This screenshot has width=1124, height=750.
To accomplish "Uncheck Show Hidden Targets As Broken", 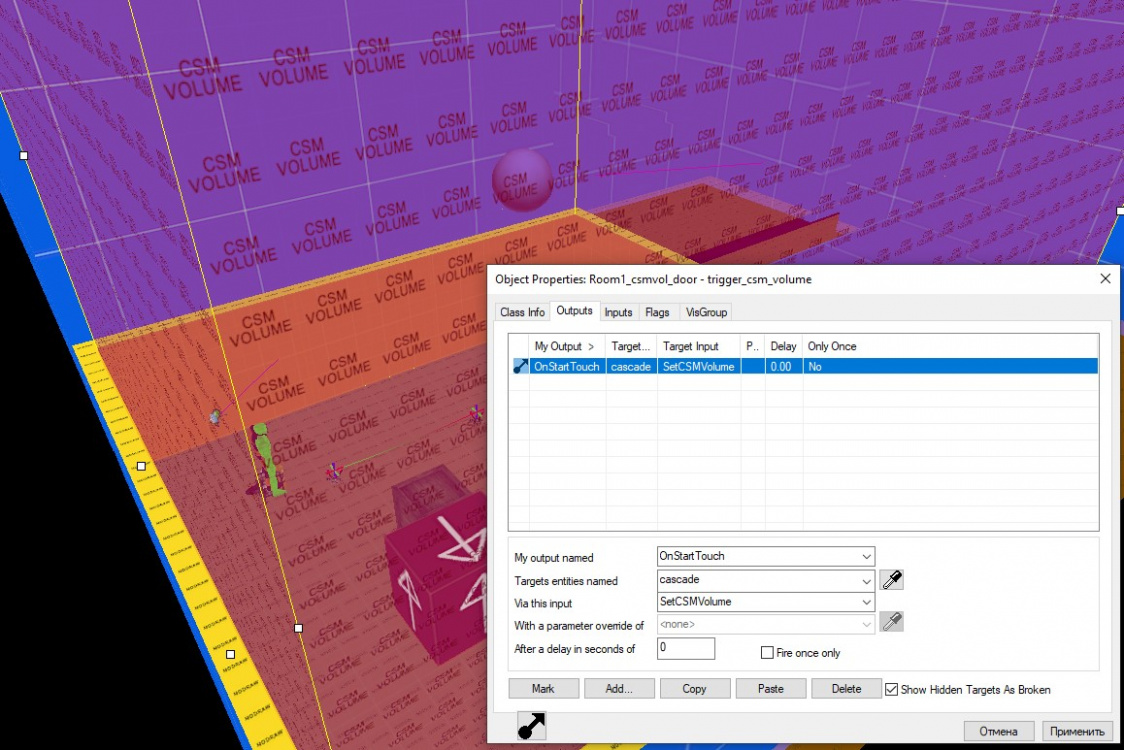I will (x=891, y=689).
